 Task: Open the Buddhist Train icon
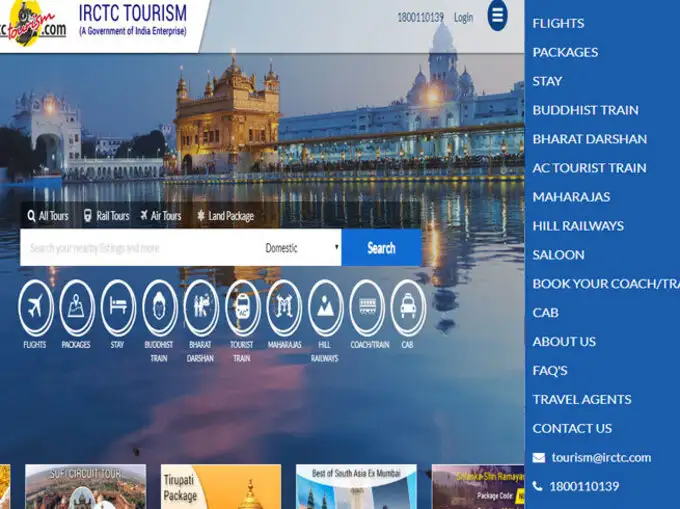click(x=159, y=306)
